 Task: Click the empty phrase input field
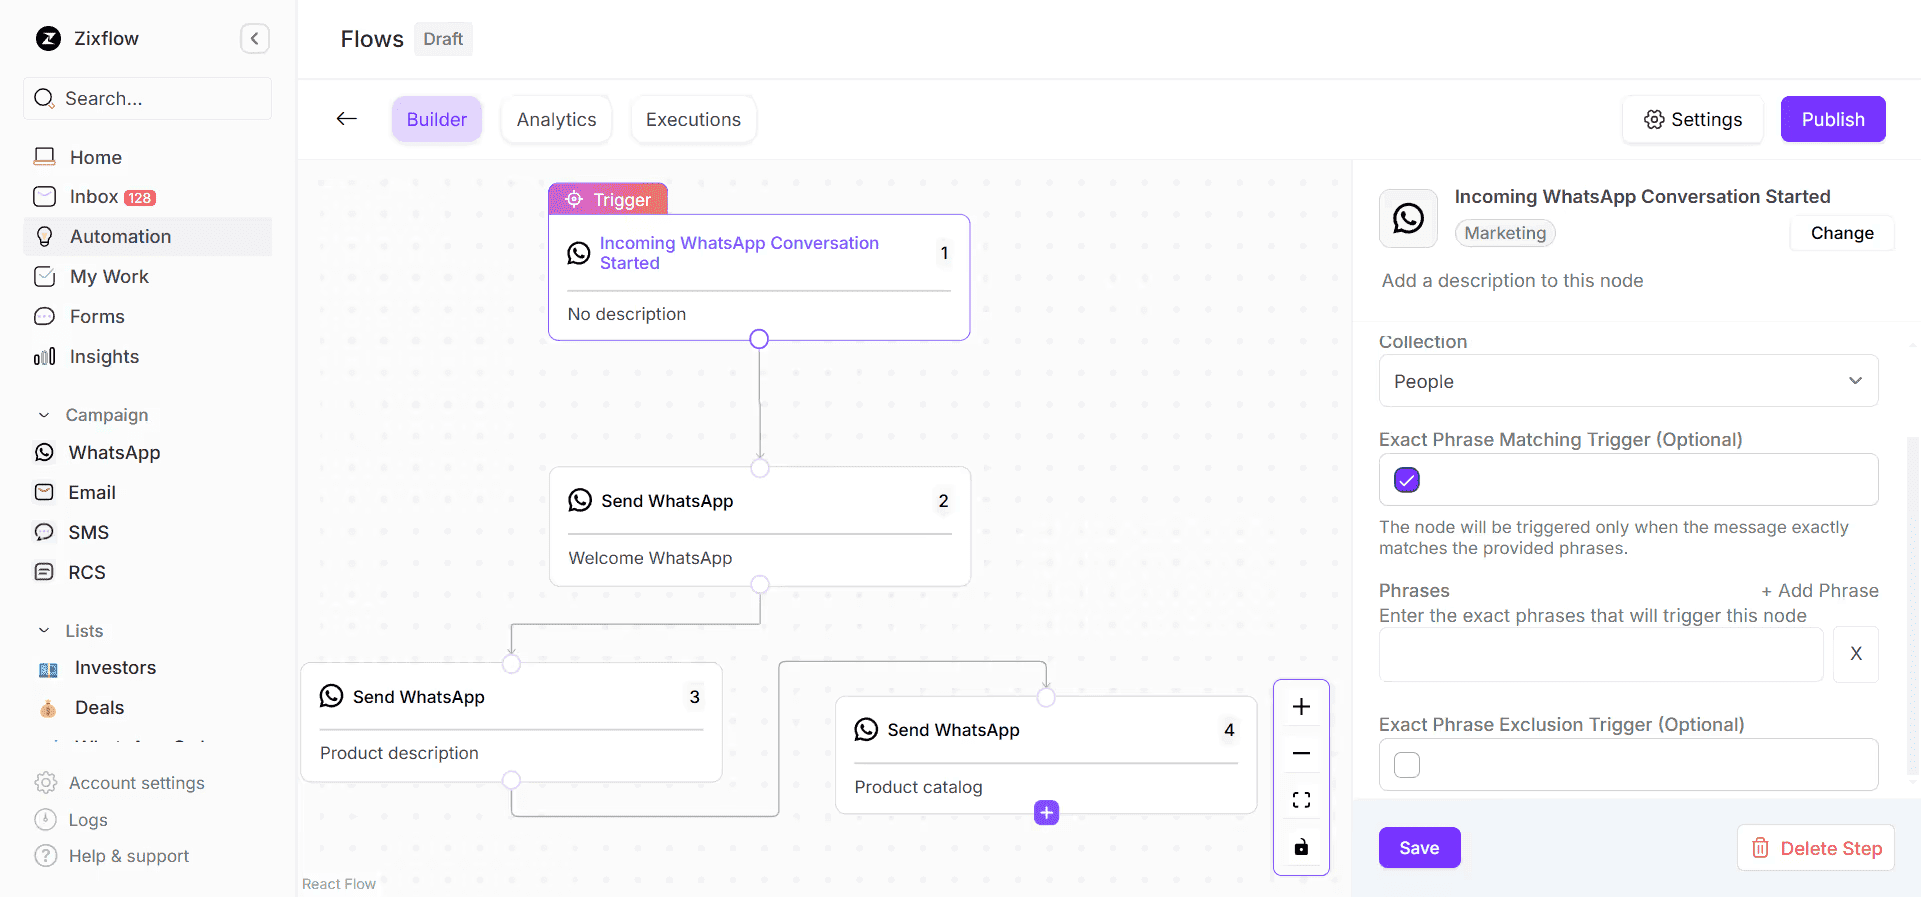pos(1600,655)
